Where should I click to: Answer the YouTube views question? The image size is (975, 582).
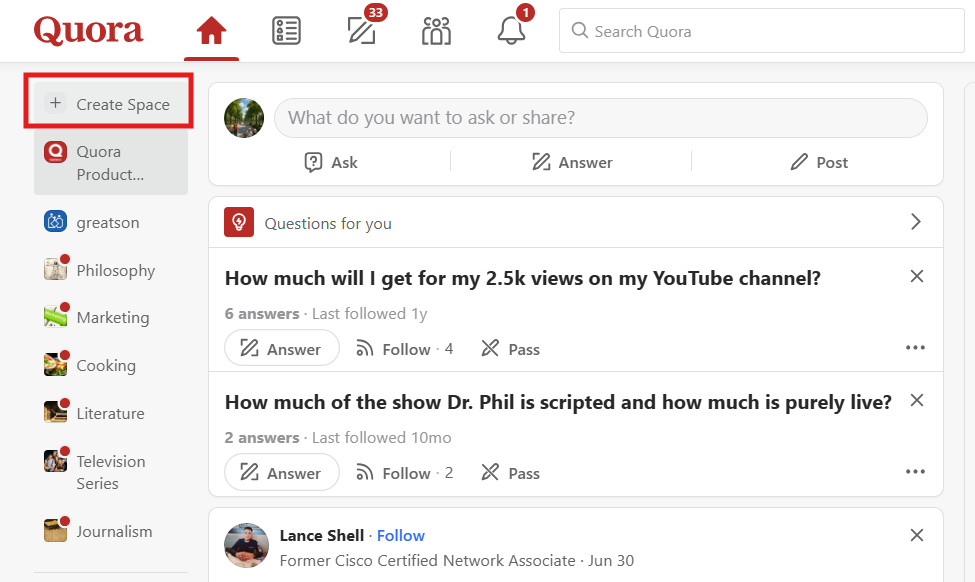(282, 348)
